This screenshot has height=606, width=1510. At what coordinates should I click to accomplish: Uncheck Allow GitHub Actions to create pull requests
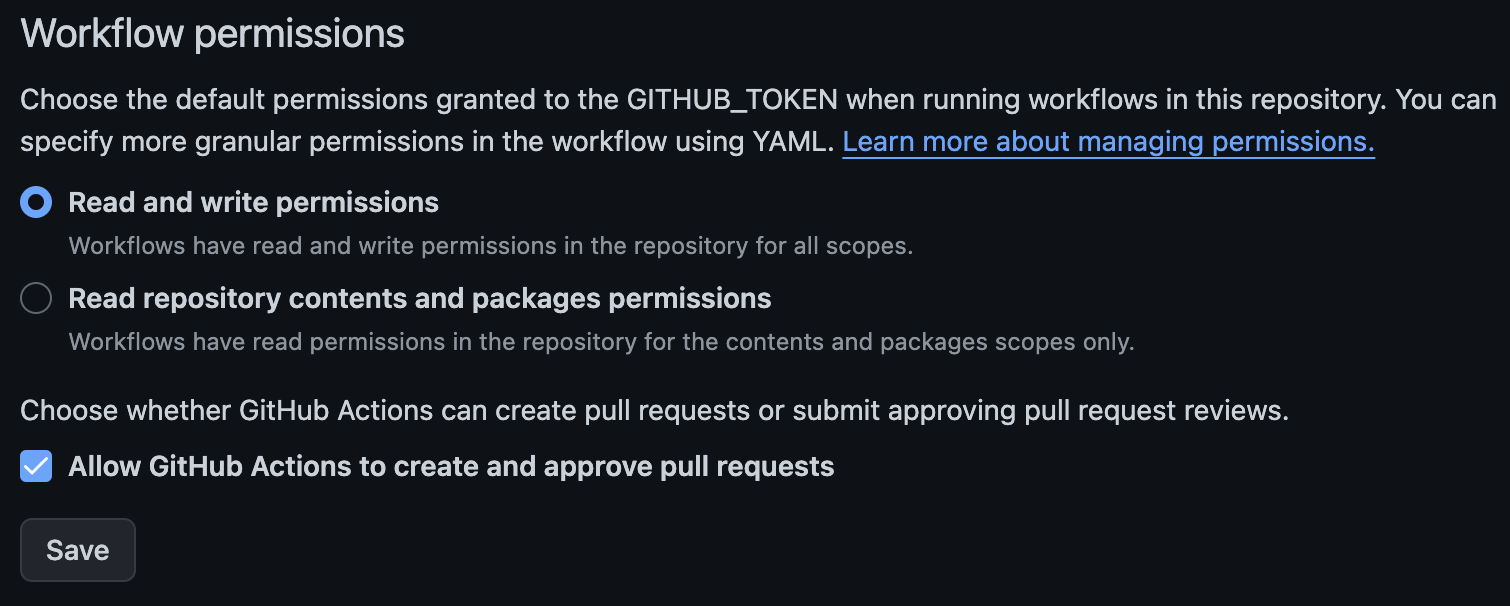pos(36,466)
